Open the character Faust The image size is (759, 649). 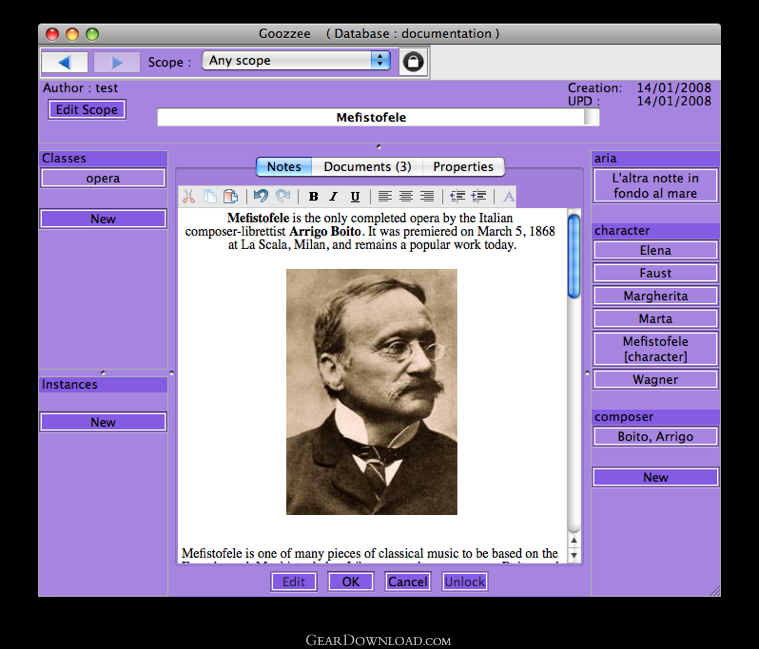[655, 273]
